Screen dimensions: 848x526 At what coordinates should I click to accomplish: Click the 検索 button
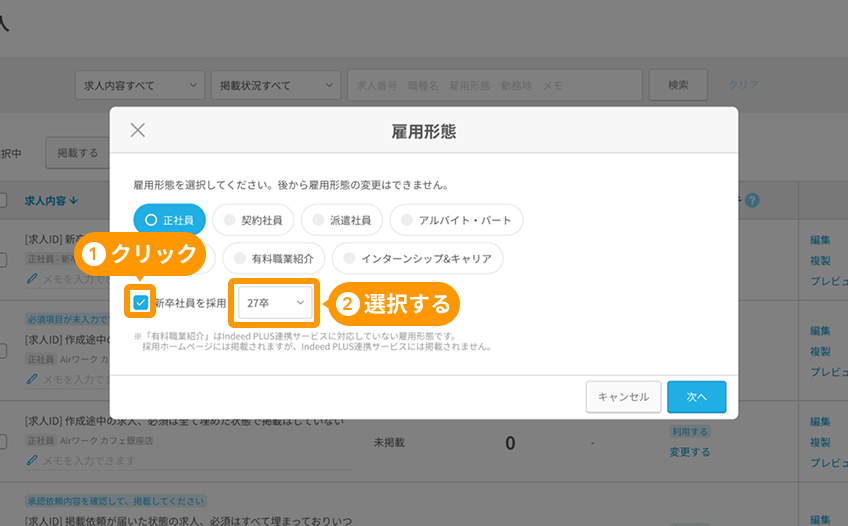point(678,85)
